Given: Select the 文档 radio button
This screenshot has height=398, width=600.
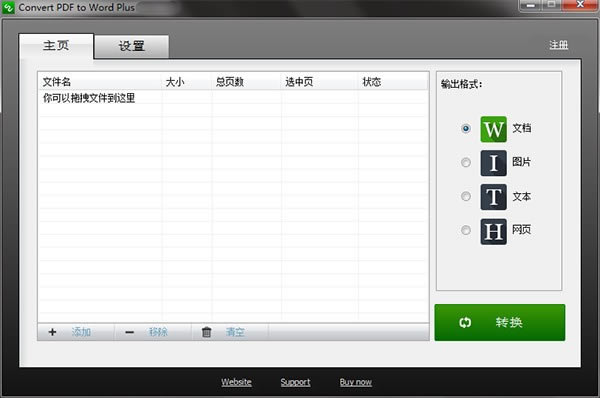Looking at the screenshot, I should (466, 129).
